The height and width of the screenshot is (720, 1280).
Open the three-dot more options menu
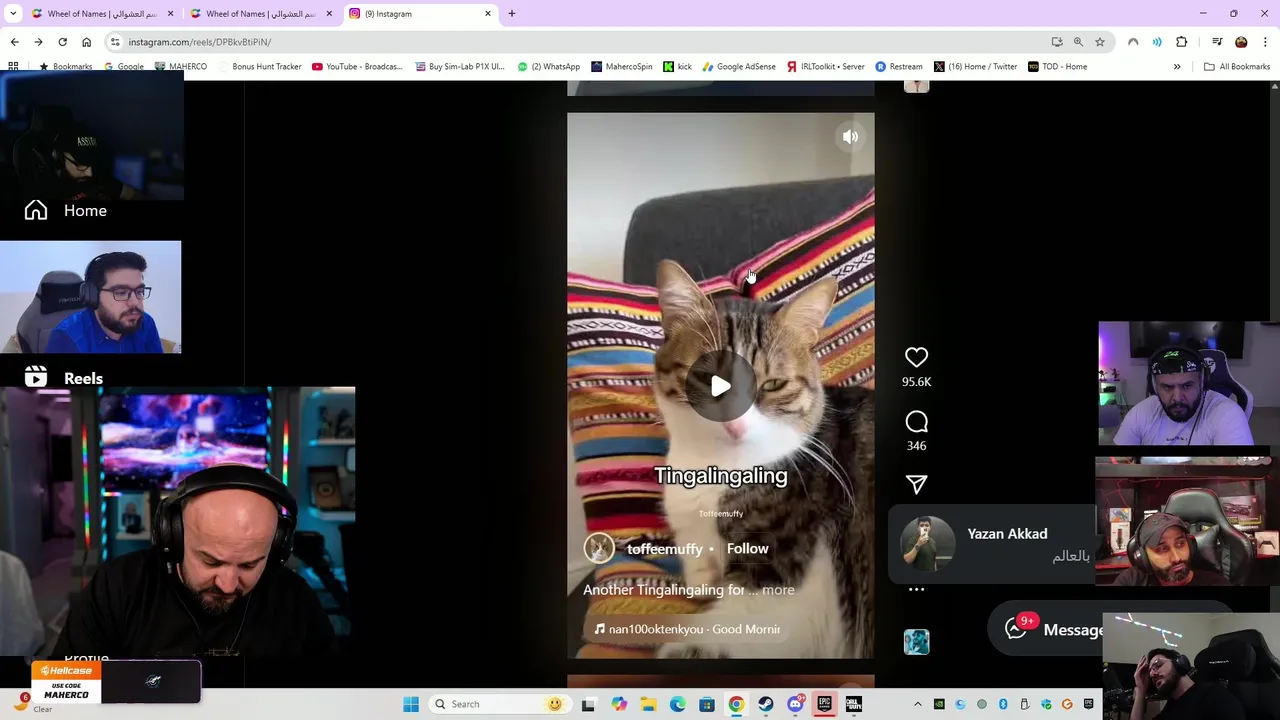[916, 590]
